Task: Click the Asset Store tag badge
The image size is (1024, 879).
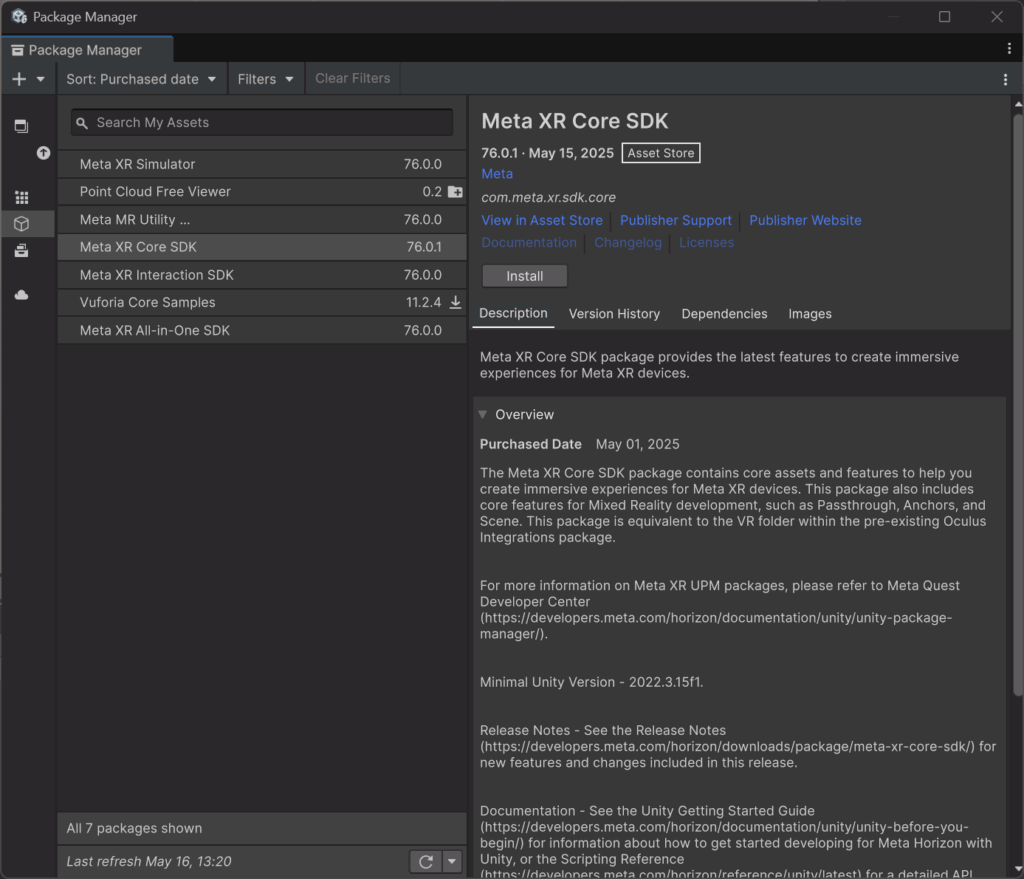Action: [661, 153]
